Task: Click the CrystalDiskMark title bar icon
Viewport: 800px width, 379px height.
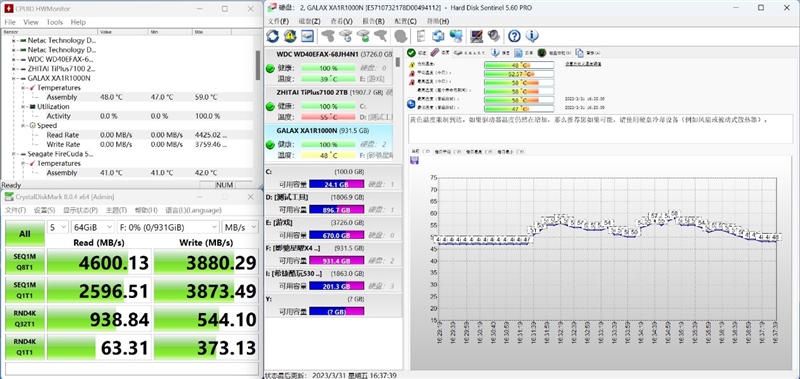Action: tap(9, 197)
